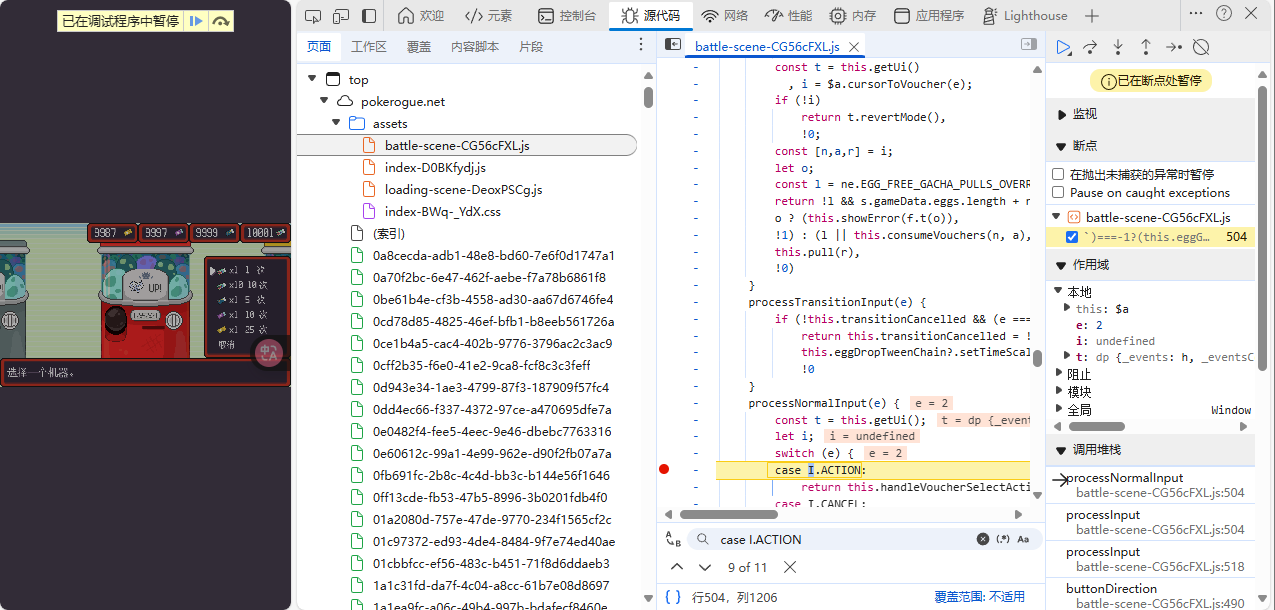Check Pause on caught exceptions
1275x610 pixels.
coord(1059,193)
